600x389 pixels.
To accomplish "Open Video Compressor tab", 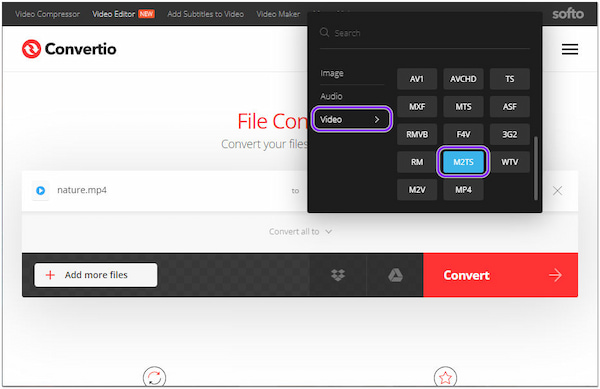I will [47, 14].
